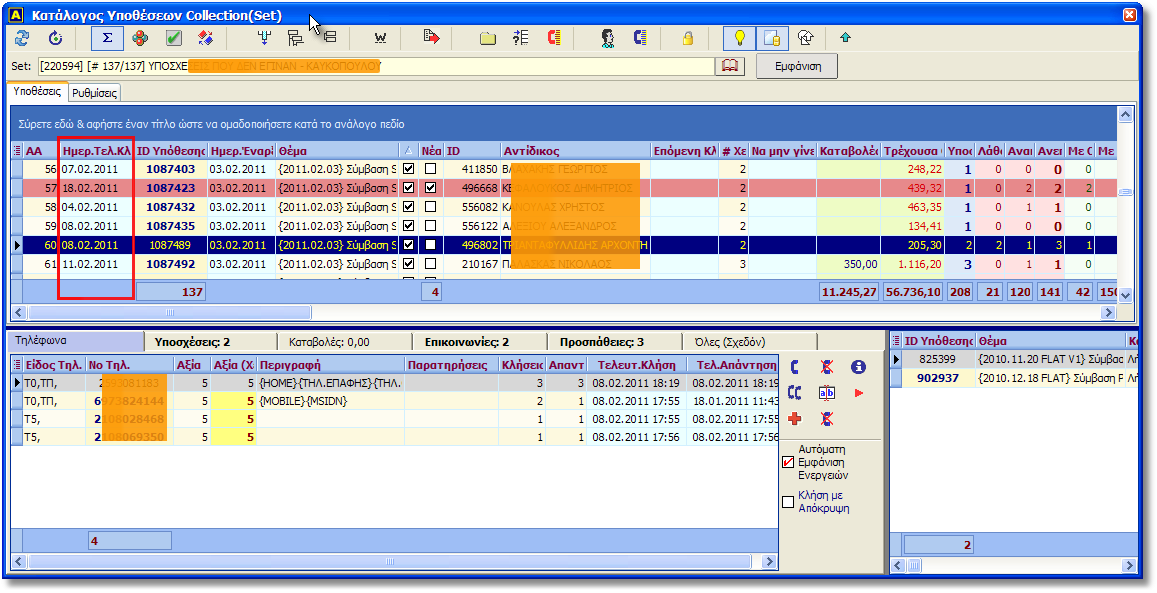
Task: Click the green checkmark toolbar icon
Action: [173, 38]
